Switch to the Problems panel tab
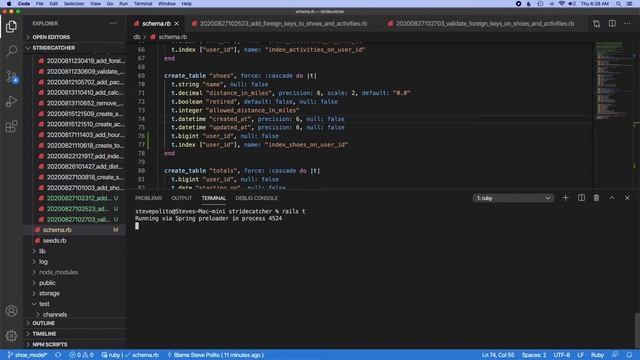 [x=149, y=198]
